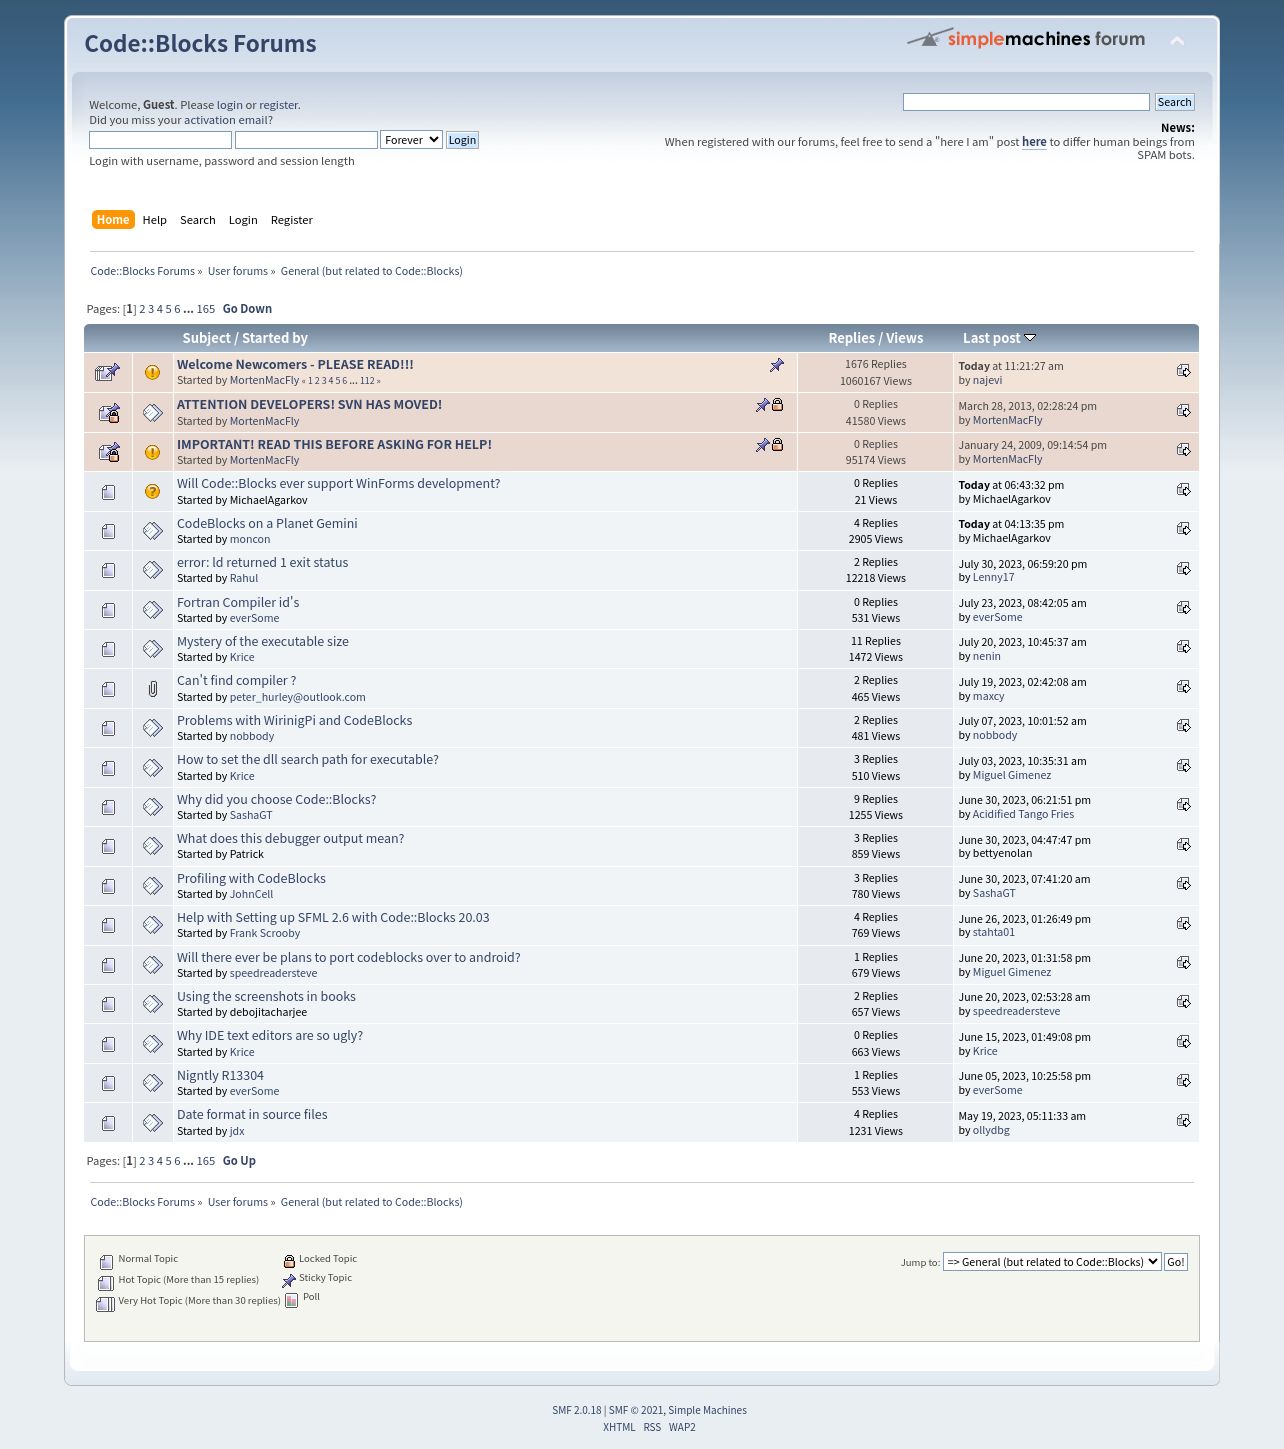Go to last post icon of WinForms development topic

(x=1183, y=490)
